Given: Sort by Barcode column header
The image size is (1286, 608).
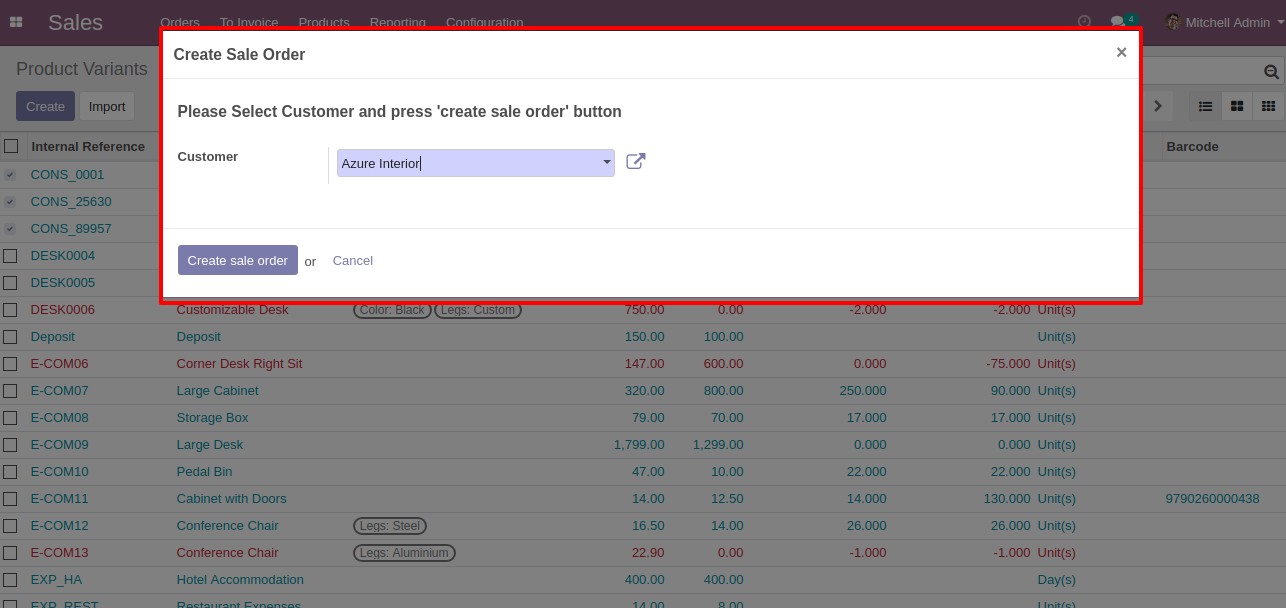Looking at the screenshot, I should (x=1192, y=146).
